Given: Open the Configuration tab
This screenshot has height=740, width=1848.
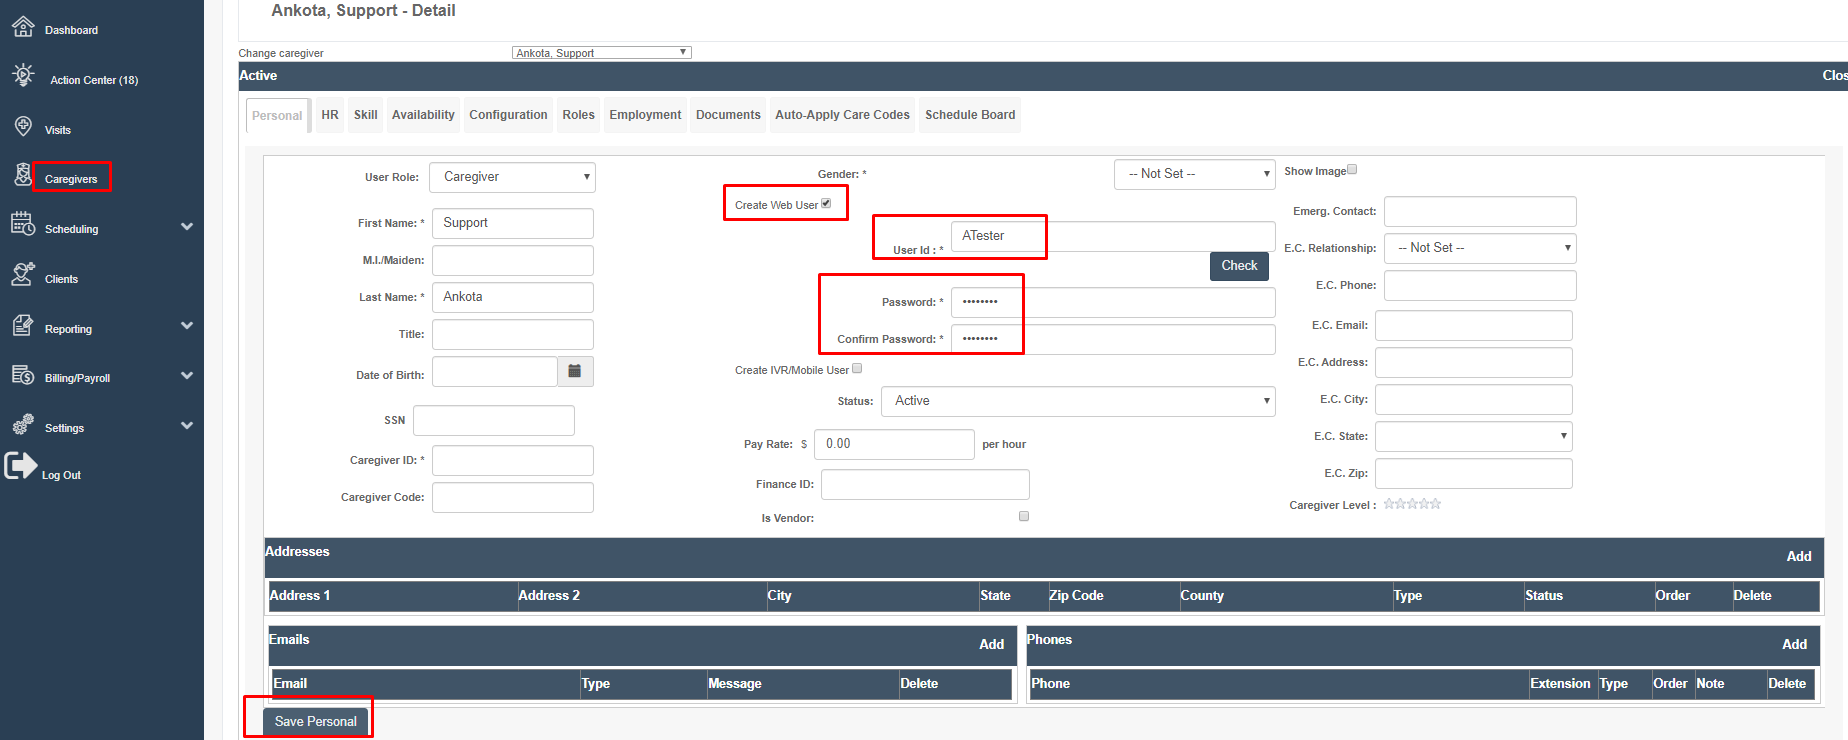Looking at the screenshot, I should click(x=508, y=115).
